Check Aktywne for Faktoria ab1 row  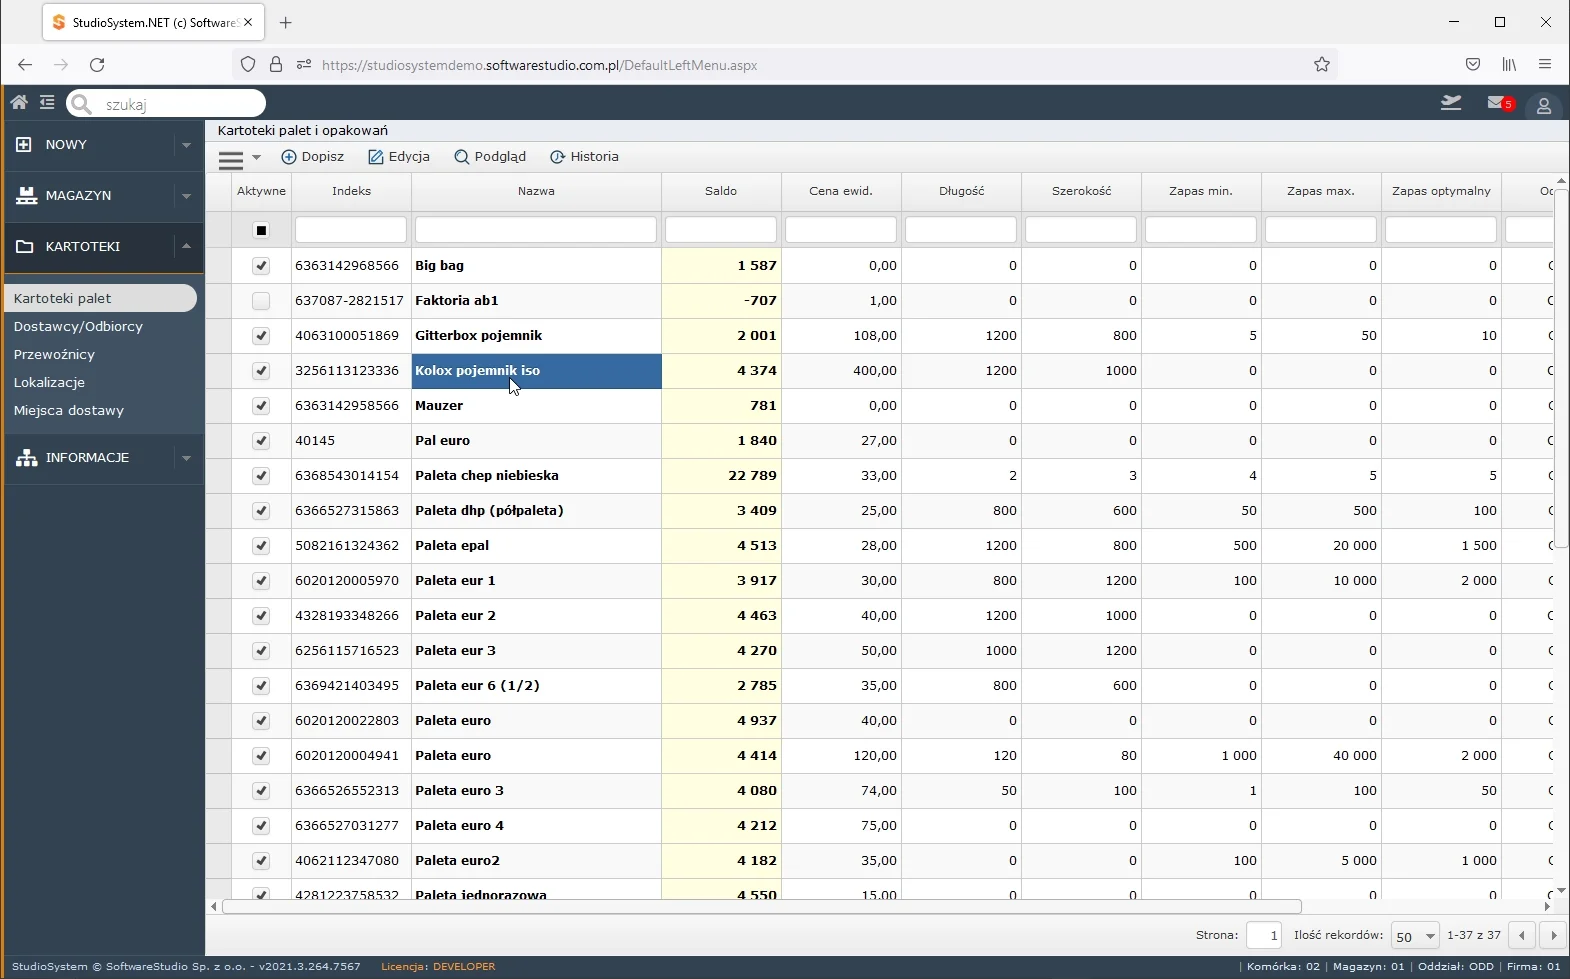coord(261,301)
